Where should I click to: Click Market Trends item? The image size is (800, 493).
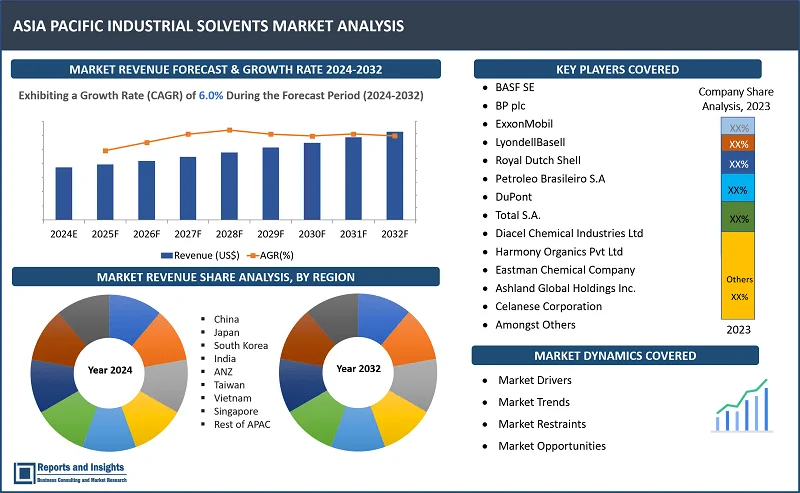tap(534, 402)
